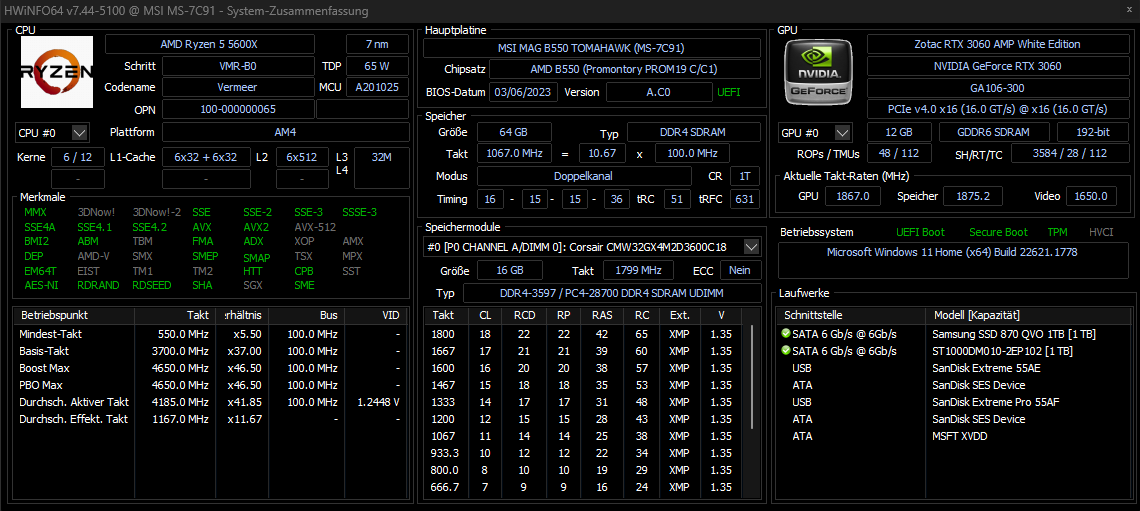The height and width of the screenshot is (511, 1140).
Task: Click green status icon beside Samsung SSD 870
Action: pyautogui.click(x=785, y=334)
